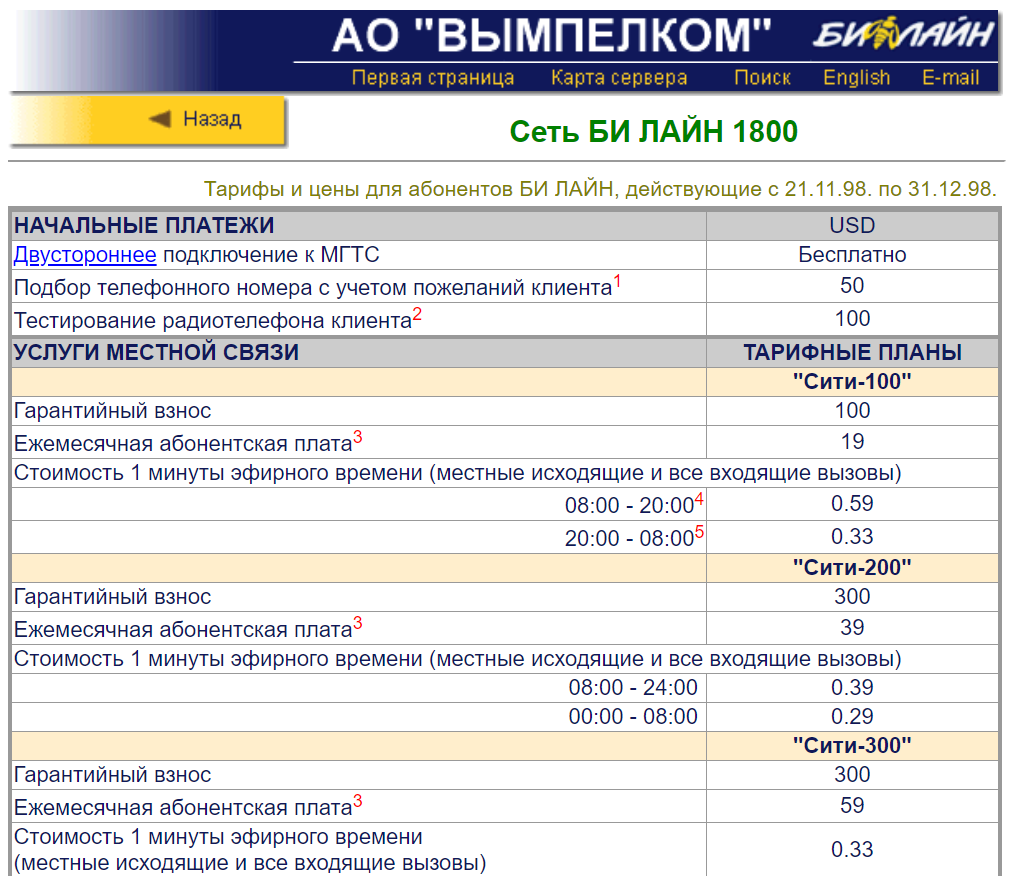Open Карта сервера navigation link
Viewport: 1014px width, 876px height.
[619, 78]
